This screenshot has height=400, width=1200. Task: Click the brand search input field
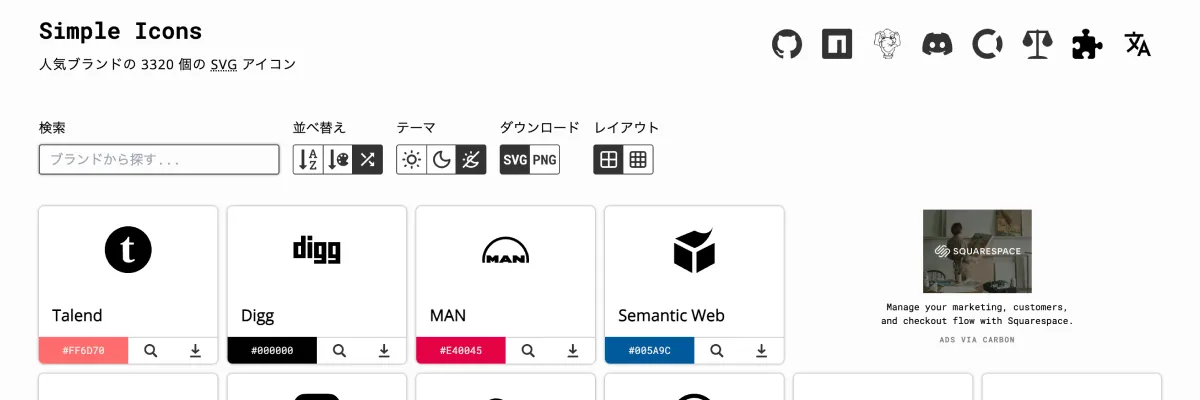tap(159, 160)
